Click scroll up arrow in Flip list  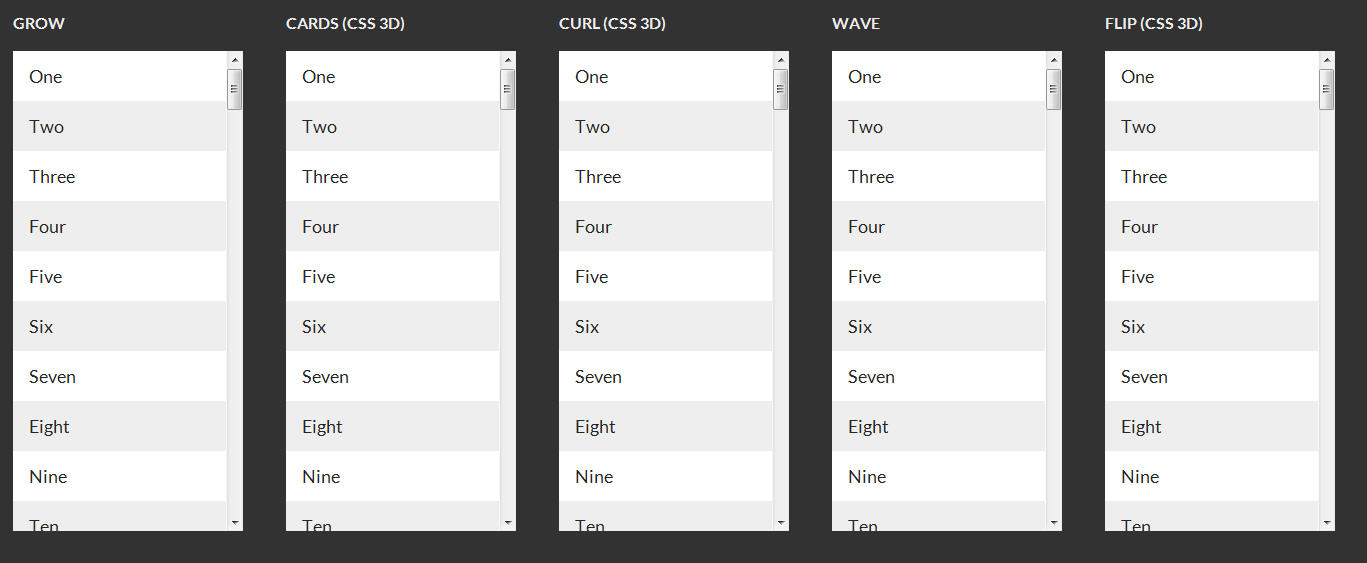(1327, 59)
